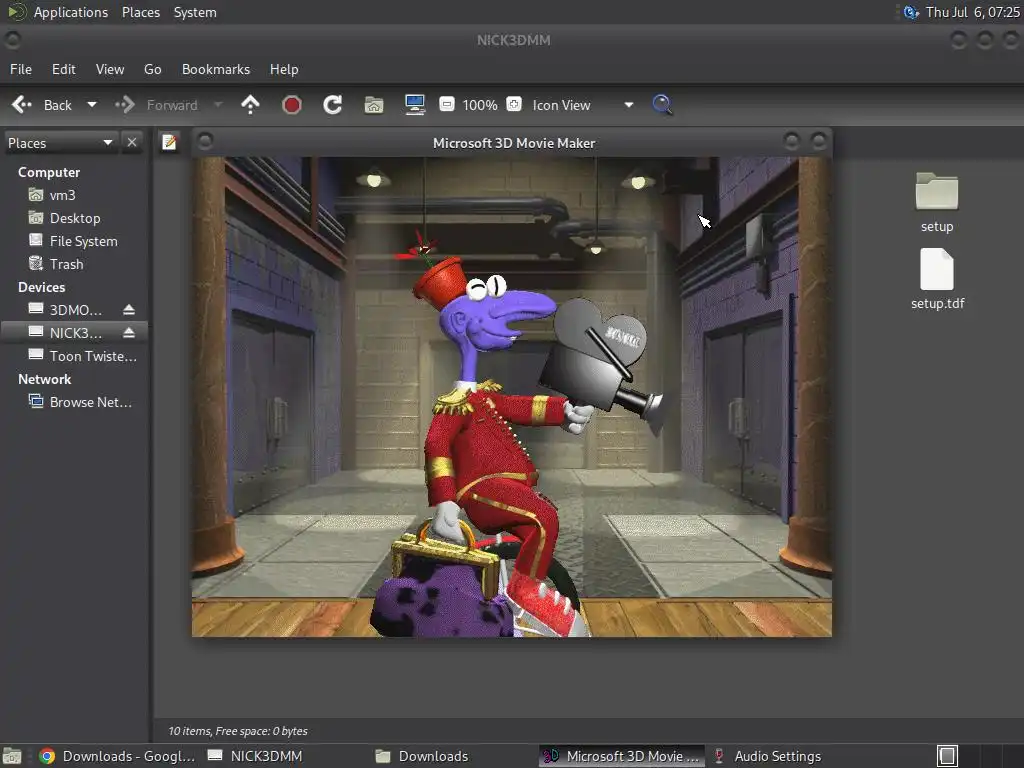The height and width of the screenshot is (768, 1024).
Task: Open the Places panel menu
Action: point(141,12)
